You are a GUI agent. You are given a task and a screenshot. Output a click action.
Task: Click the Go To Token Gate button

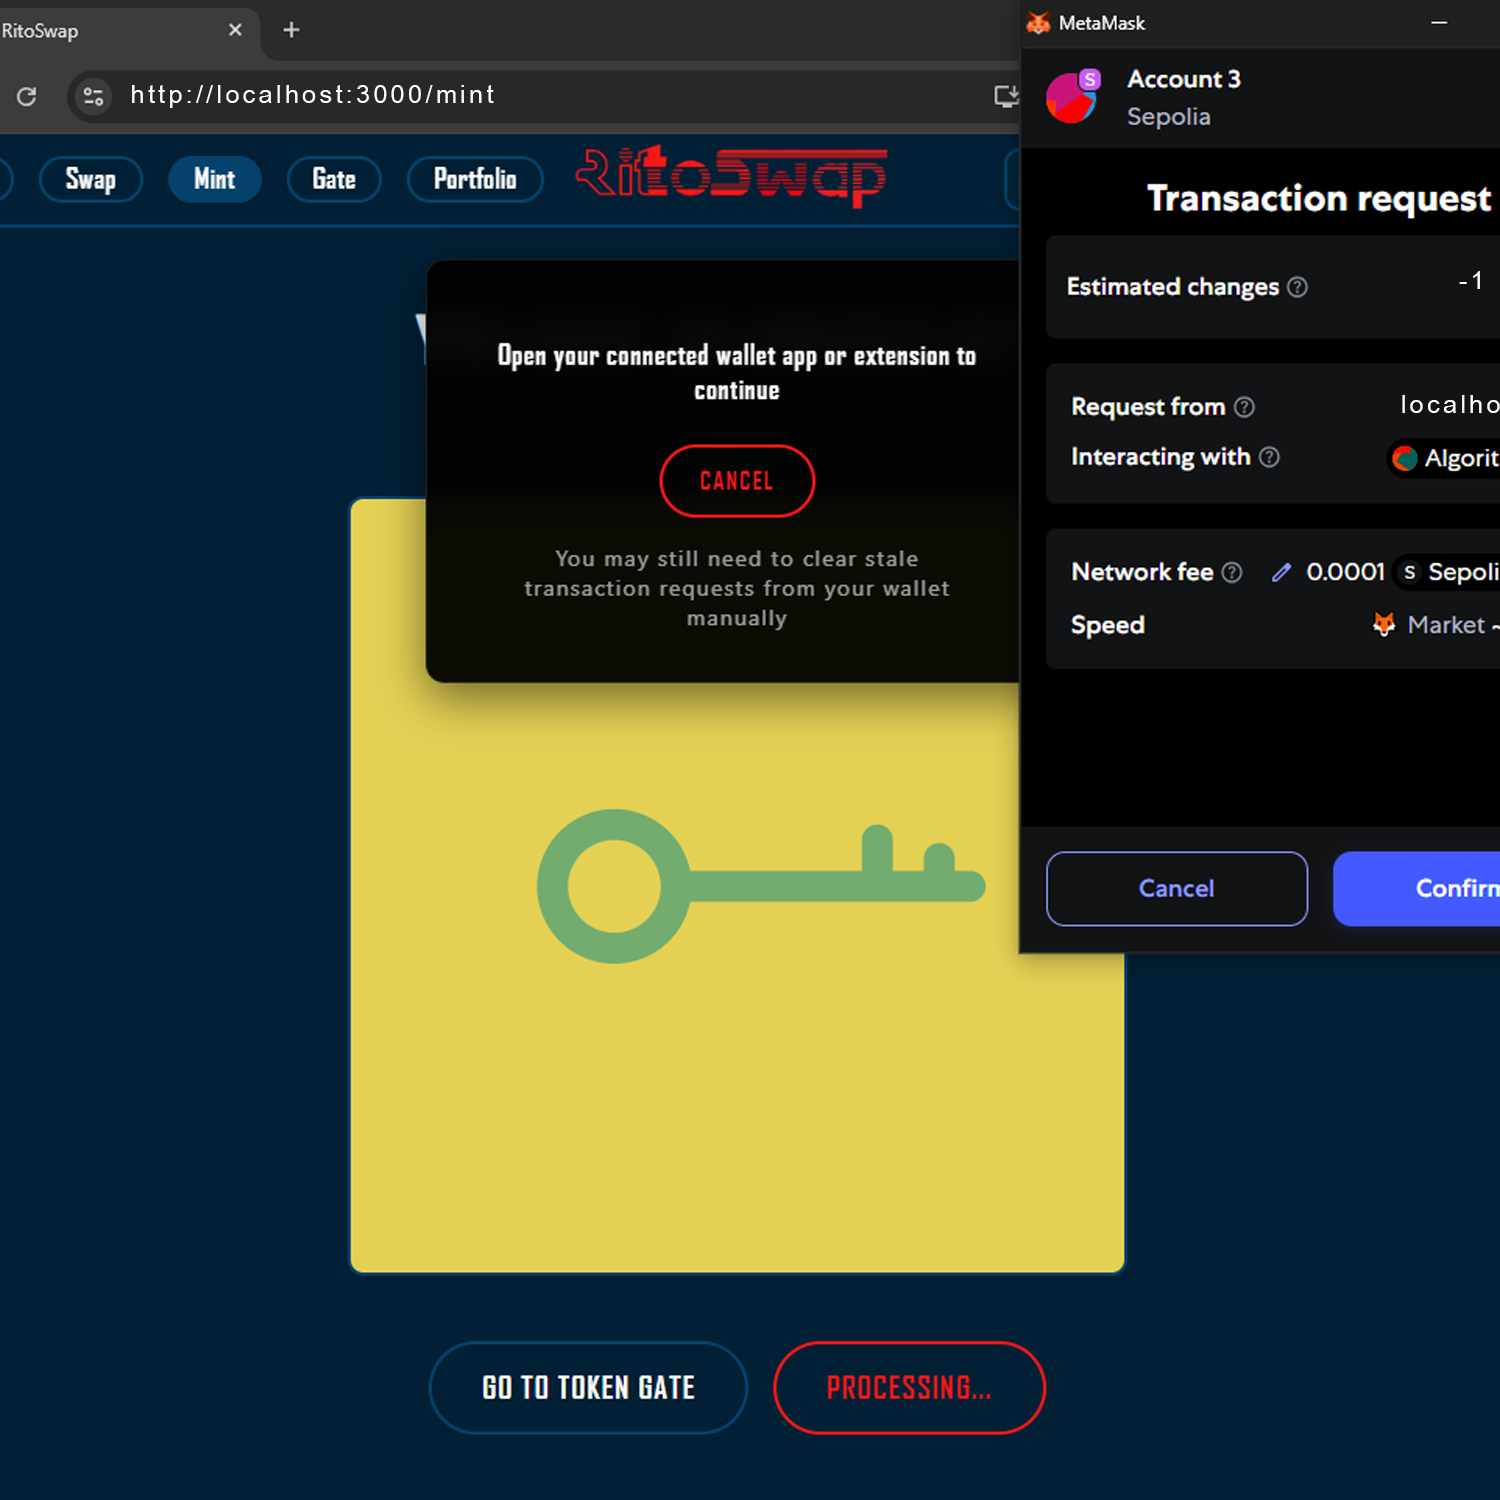(588, 1387)
